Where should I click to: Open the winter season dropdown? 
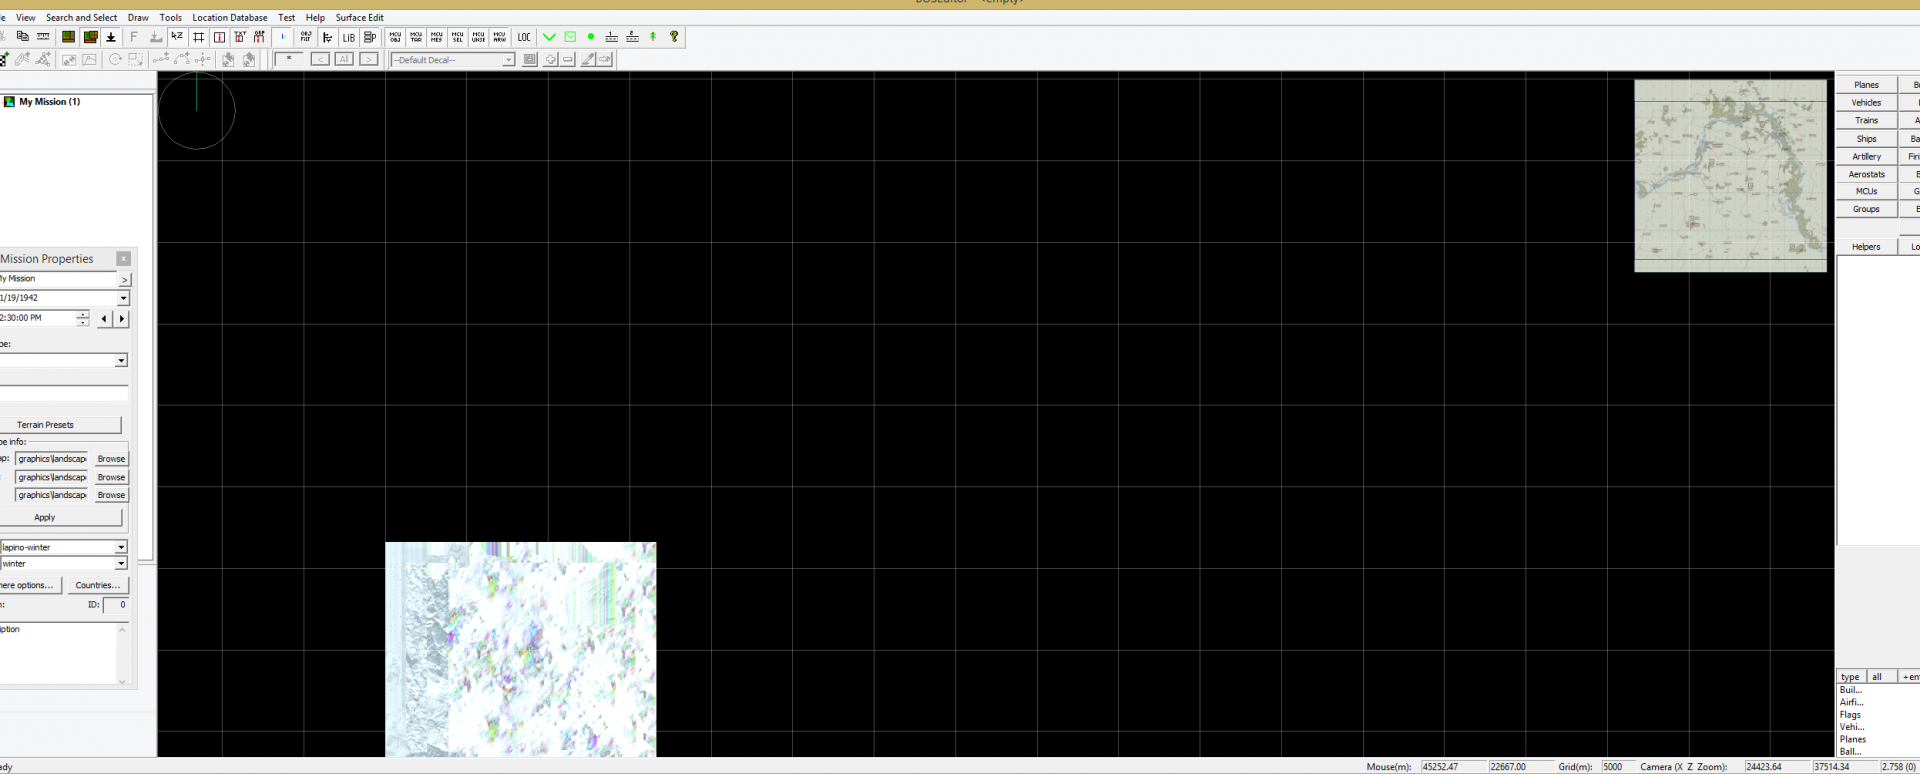[121, 564]
